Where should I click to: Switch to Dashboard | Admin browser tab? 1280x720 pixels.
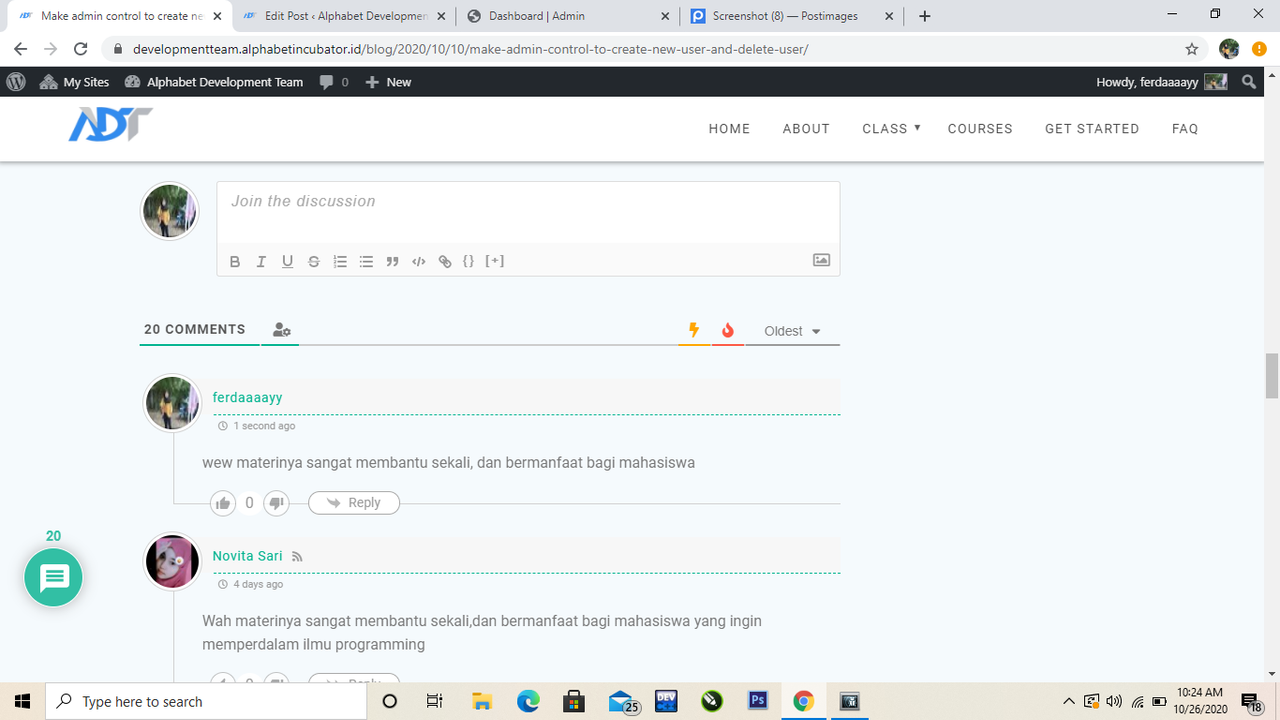568,16
